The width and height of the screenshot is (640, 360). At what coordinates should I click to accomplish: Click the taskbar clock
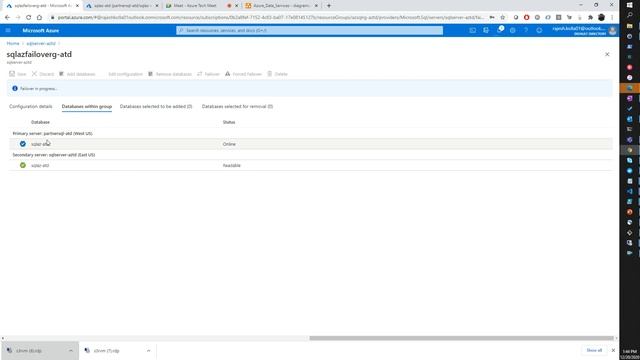pyautogui.click(x=630, y=354)
